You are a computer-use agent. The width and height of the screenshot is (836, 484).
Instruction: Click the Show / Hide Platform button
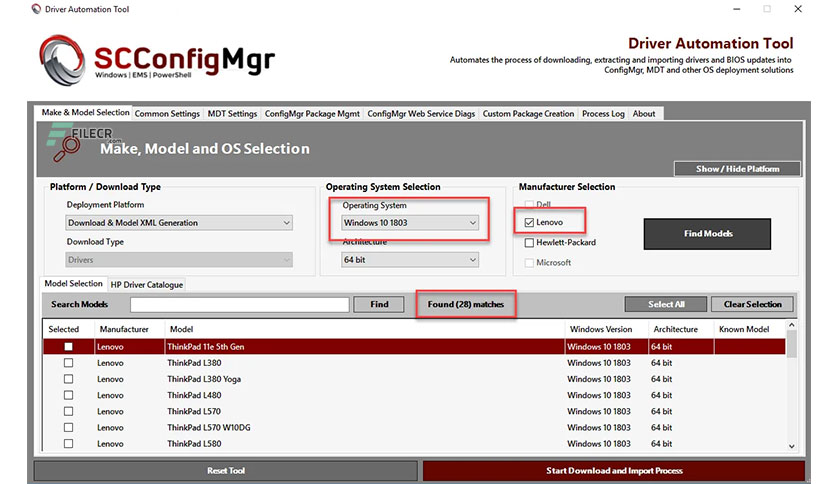pyautogui.click(x=737, y=168)
